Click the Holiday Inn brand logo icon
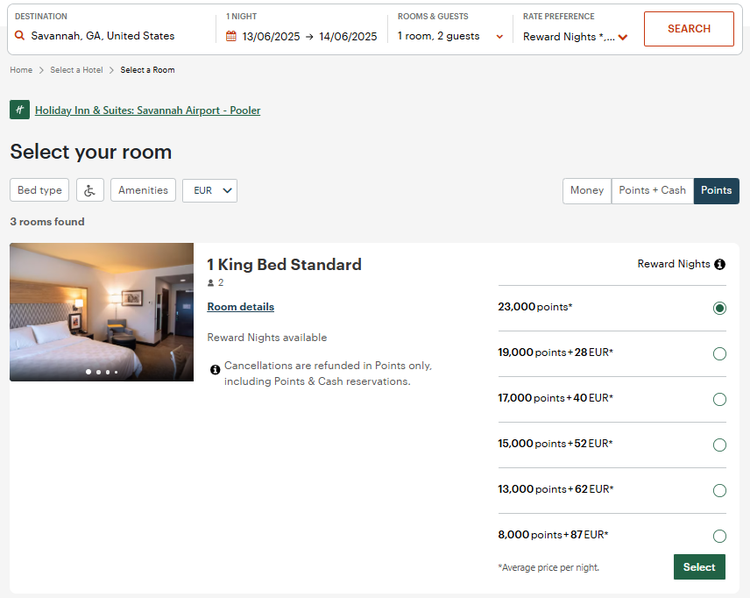Image resolution: width=750 pixels, height=598 pixels. tap(20, 110)
